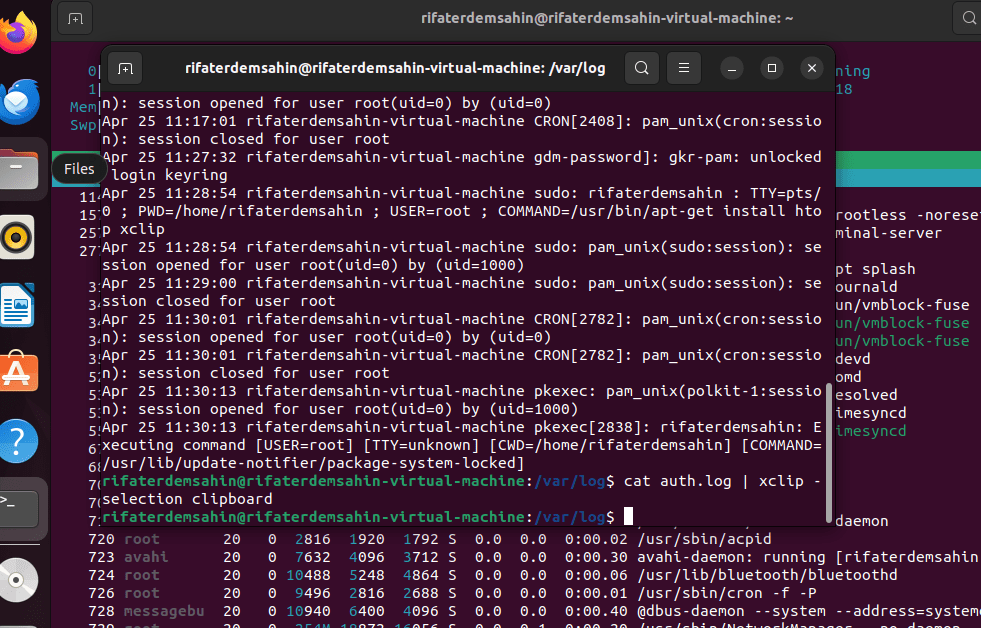The image size is (981, 628).
Task: Click 'gkr-pam: unlocked' log text
Action: 745,157
